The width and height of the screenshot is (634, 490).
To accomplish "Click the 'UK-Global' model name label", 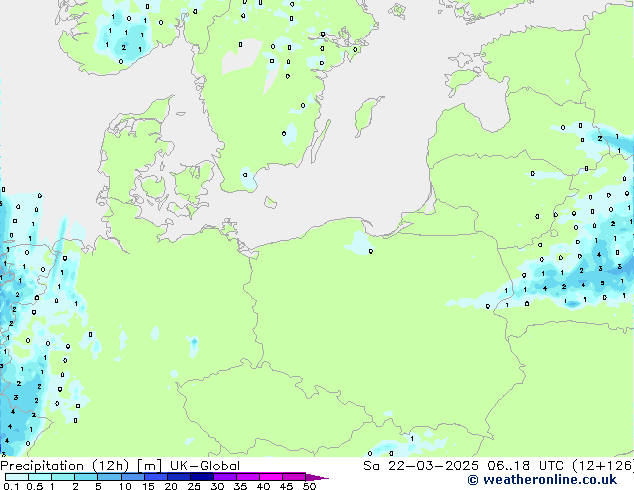I will coord(205,466).
